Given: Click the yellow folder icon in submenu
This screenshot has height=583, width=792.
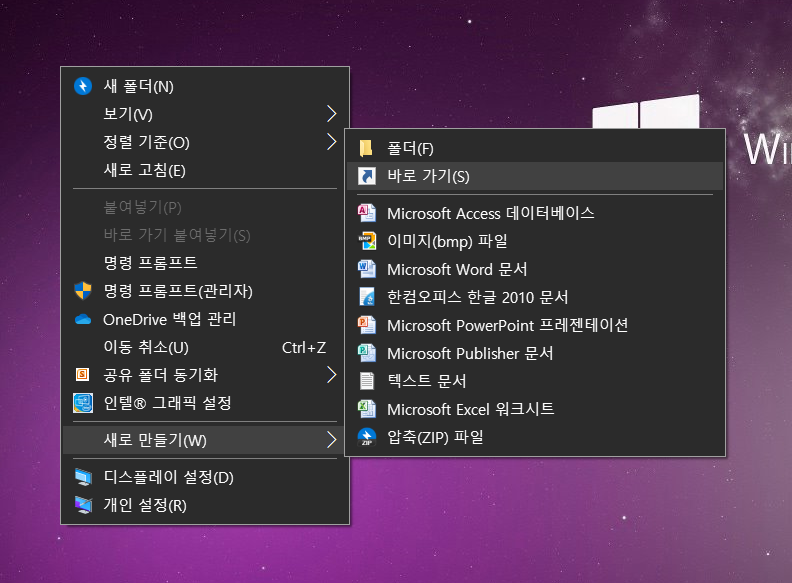Looking at the screenshot, I should (366, 149).
